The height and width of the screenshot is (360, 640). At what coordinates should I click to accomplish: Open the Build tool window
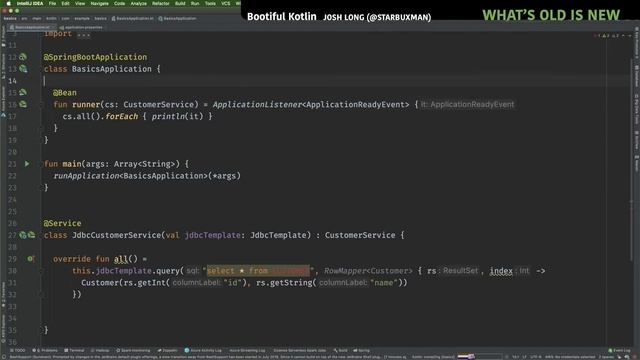click(340, 350)
